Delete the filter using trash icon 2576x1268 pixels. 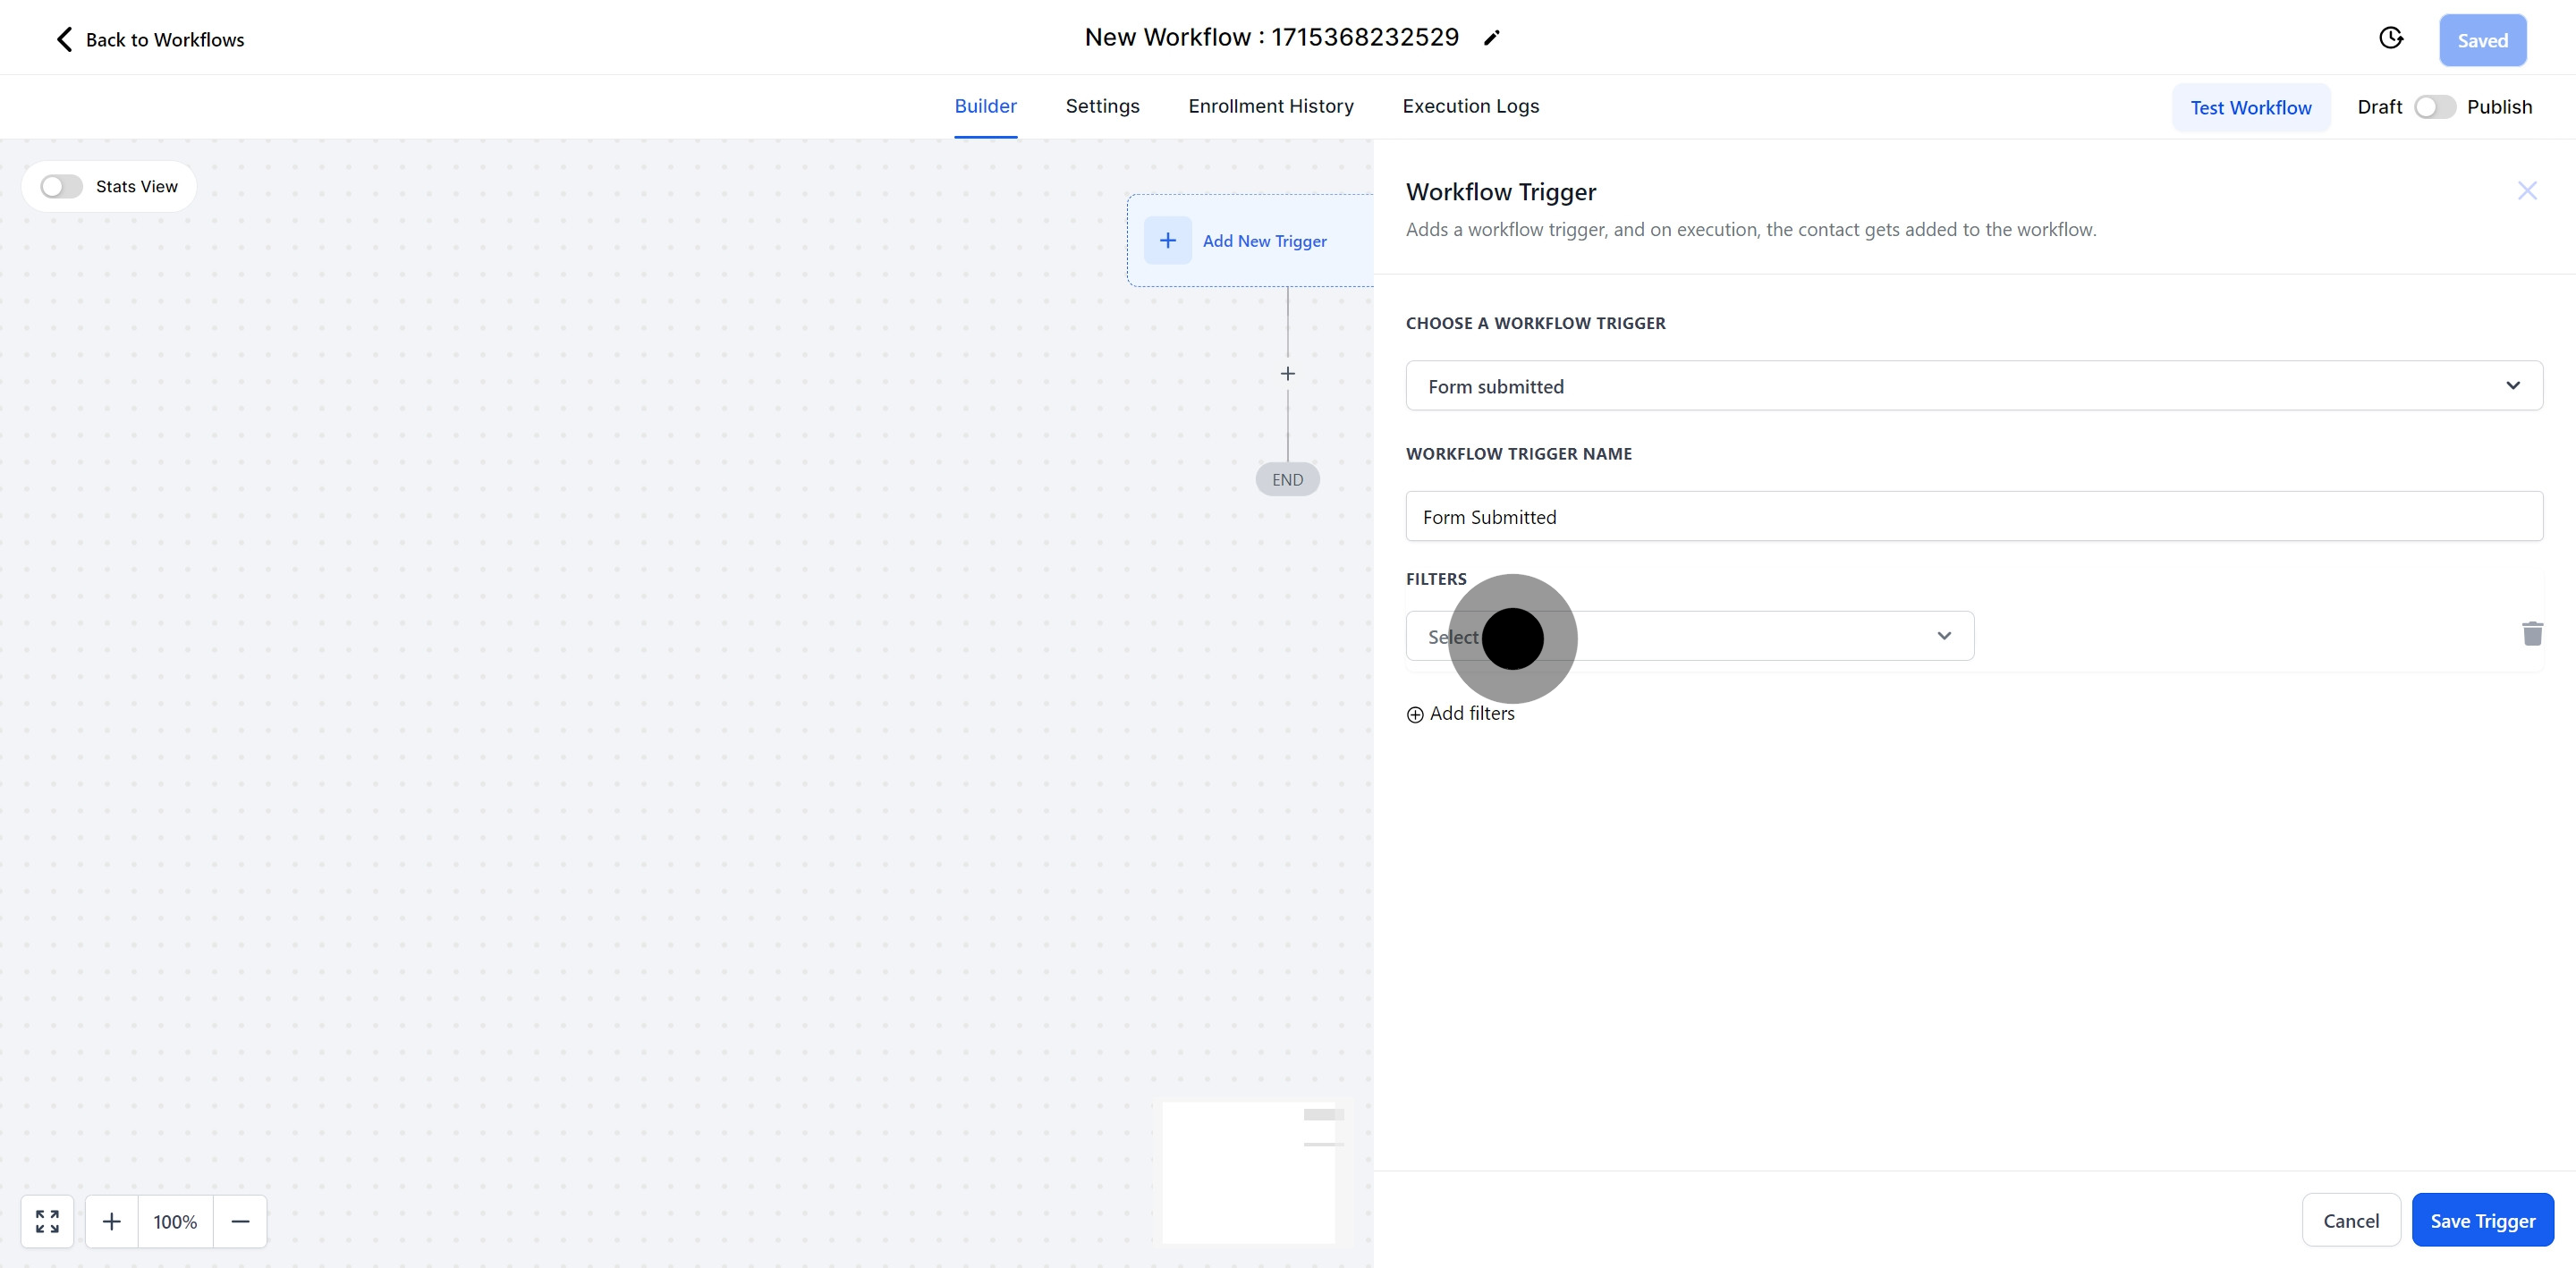[x=2531, y=634]
